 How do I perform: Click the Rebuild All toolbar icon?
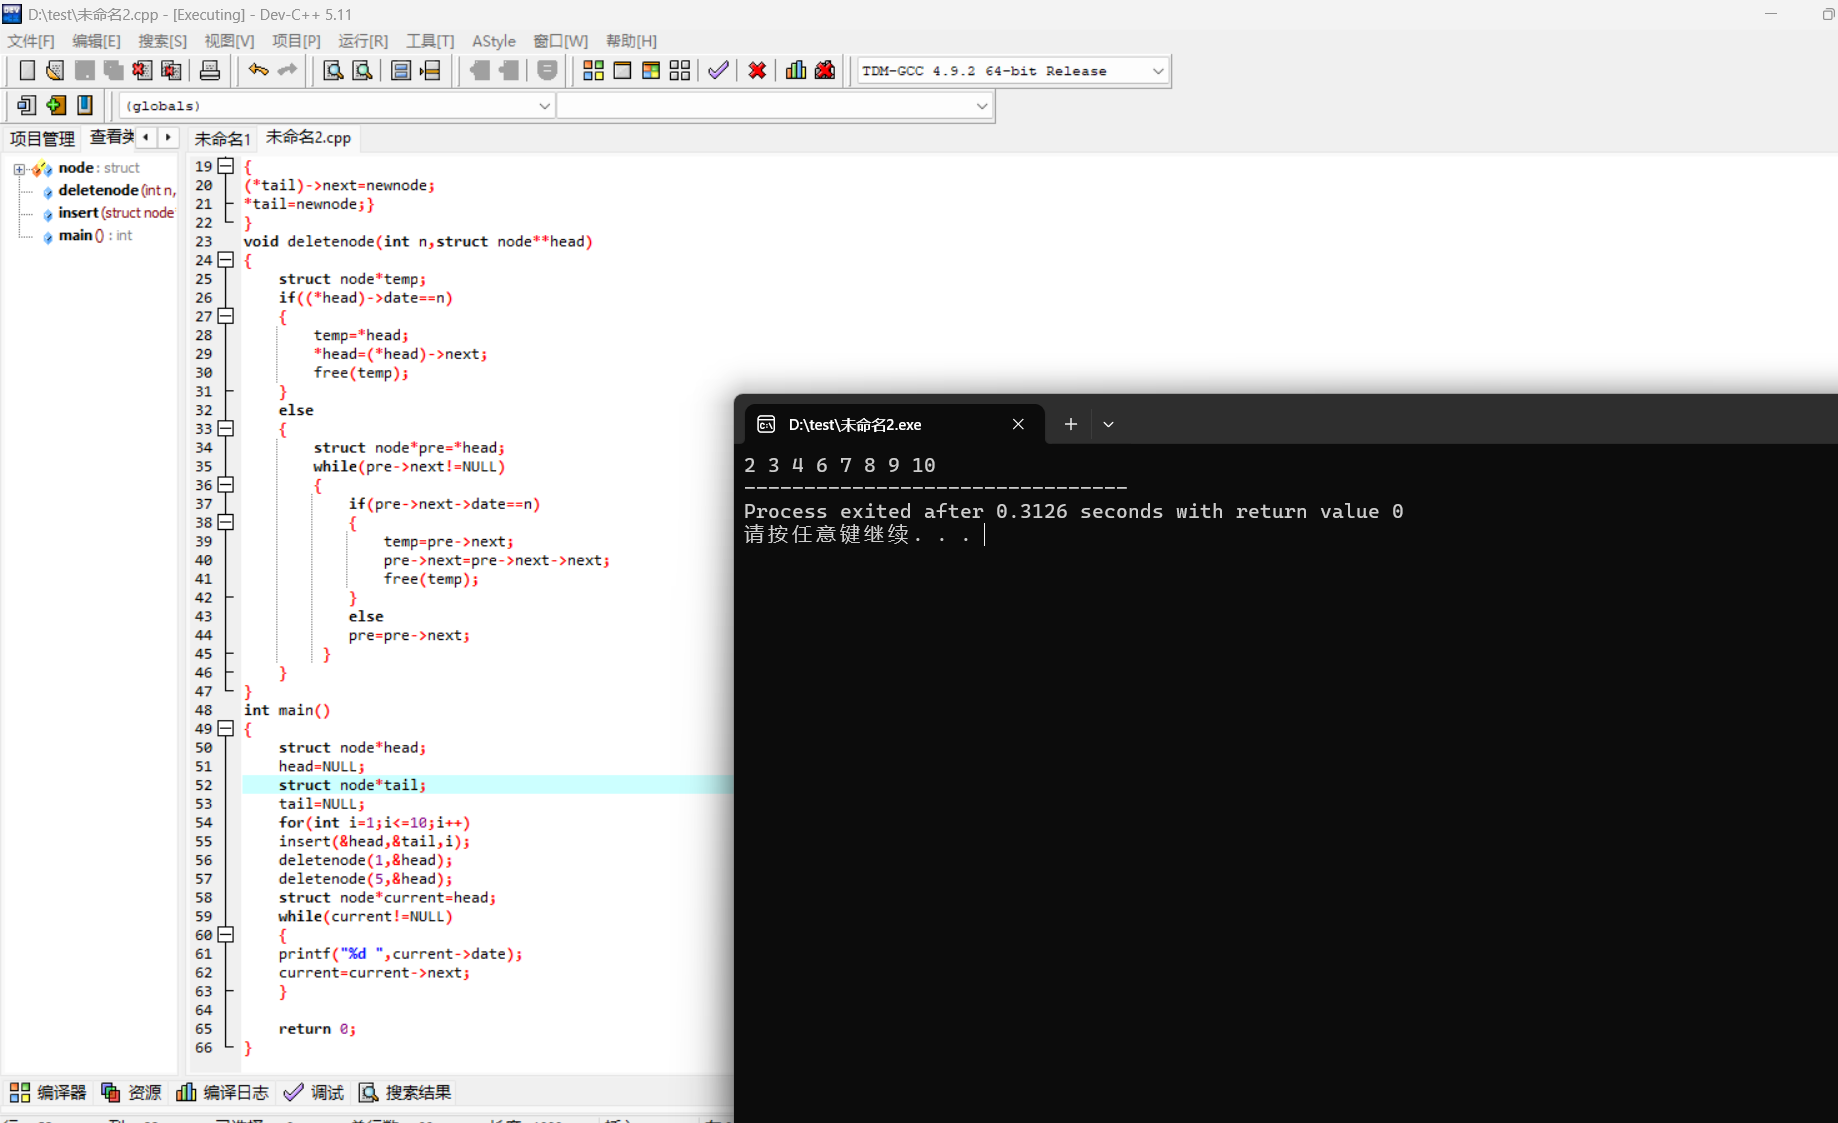(x=680, y=70)
